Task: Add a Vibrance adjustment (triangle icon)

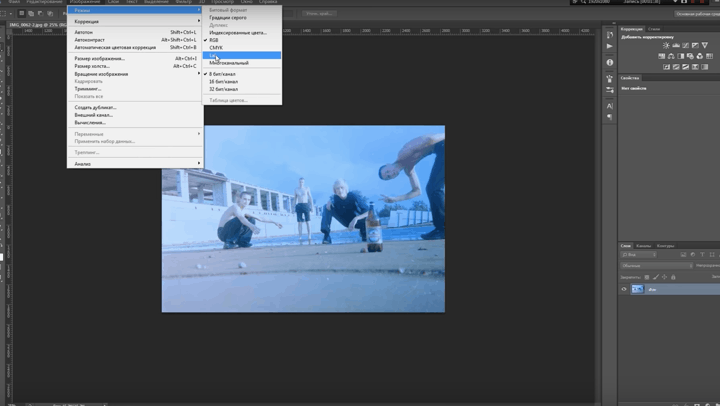Action: click(705, 45)
